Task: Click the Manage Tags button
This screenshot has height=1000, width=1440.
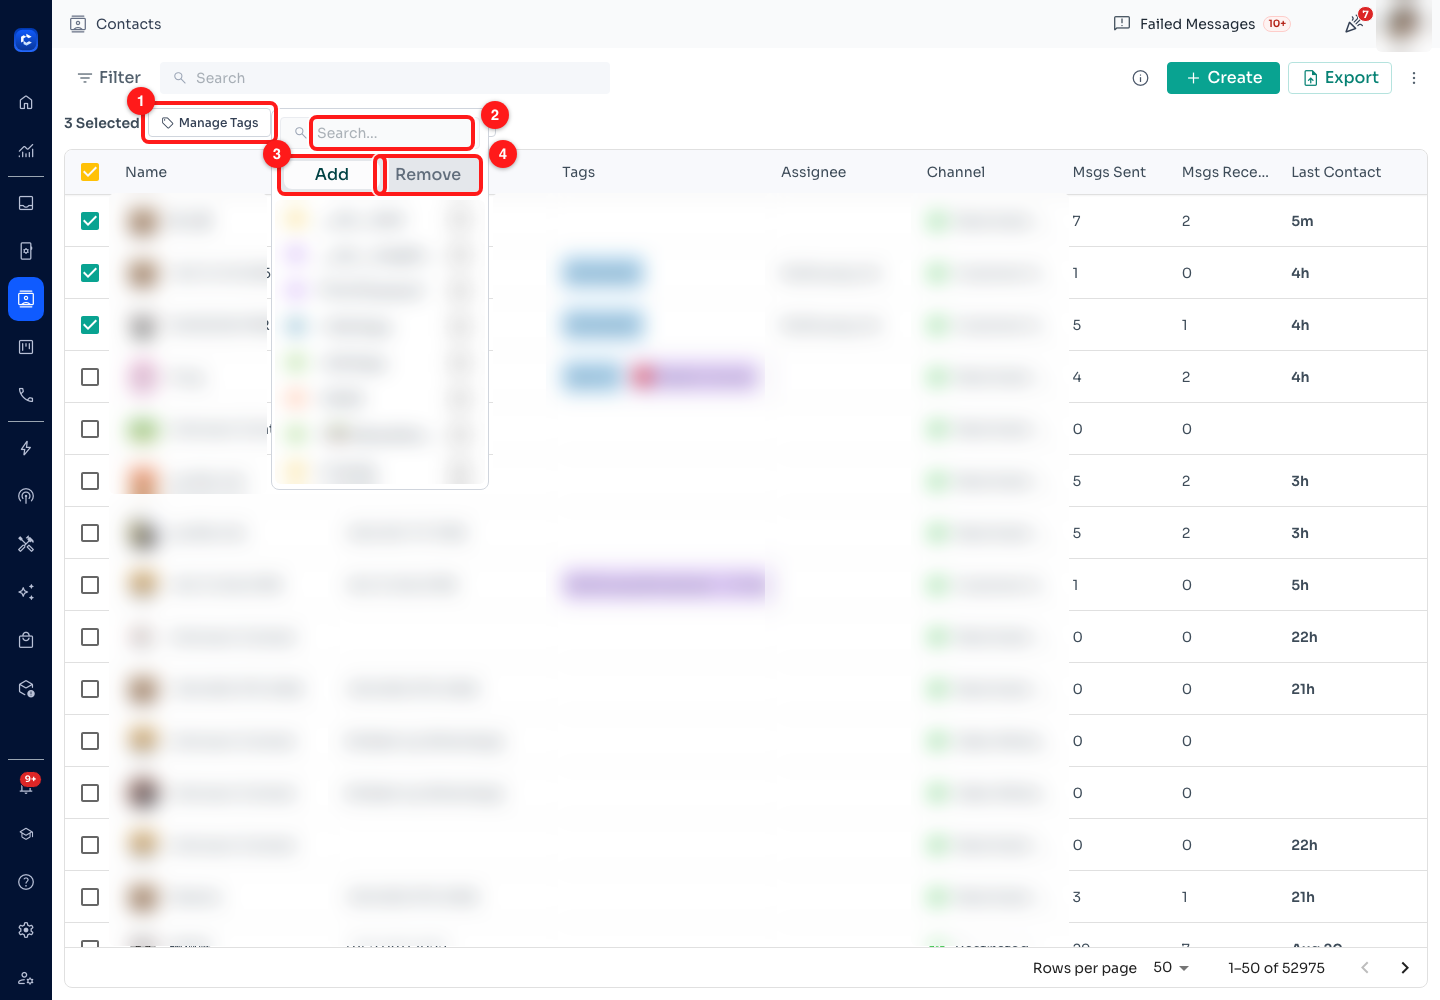Action: coord(210,123)
